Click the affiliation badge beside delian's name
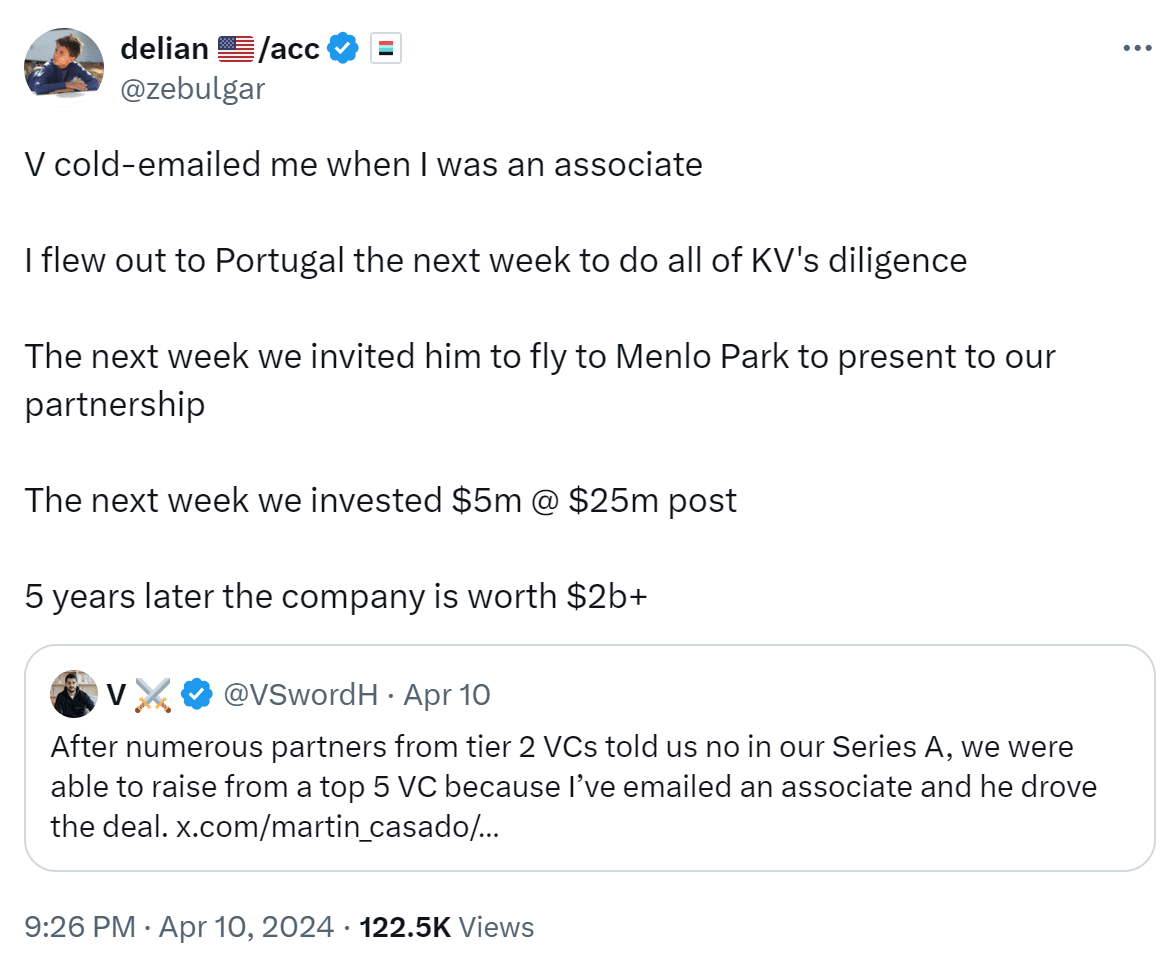 [x=386, y=48]
